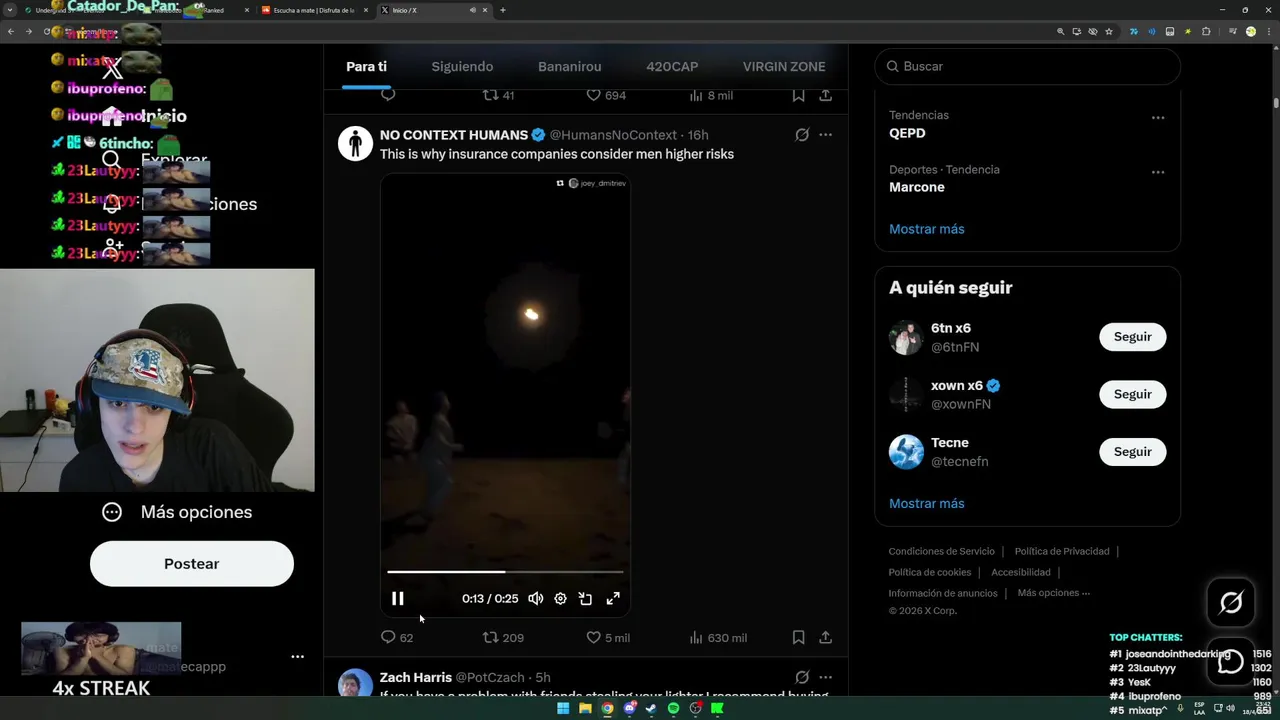Image resolution: width=1280 pixels, height=720 pixels.
Task: Click the Postear button
Action: (192, 564)
